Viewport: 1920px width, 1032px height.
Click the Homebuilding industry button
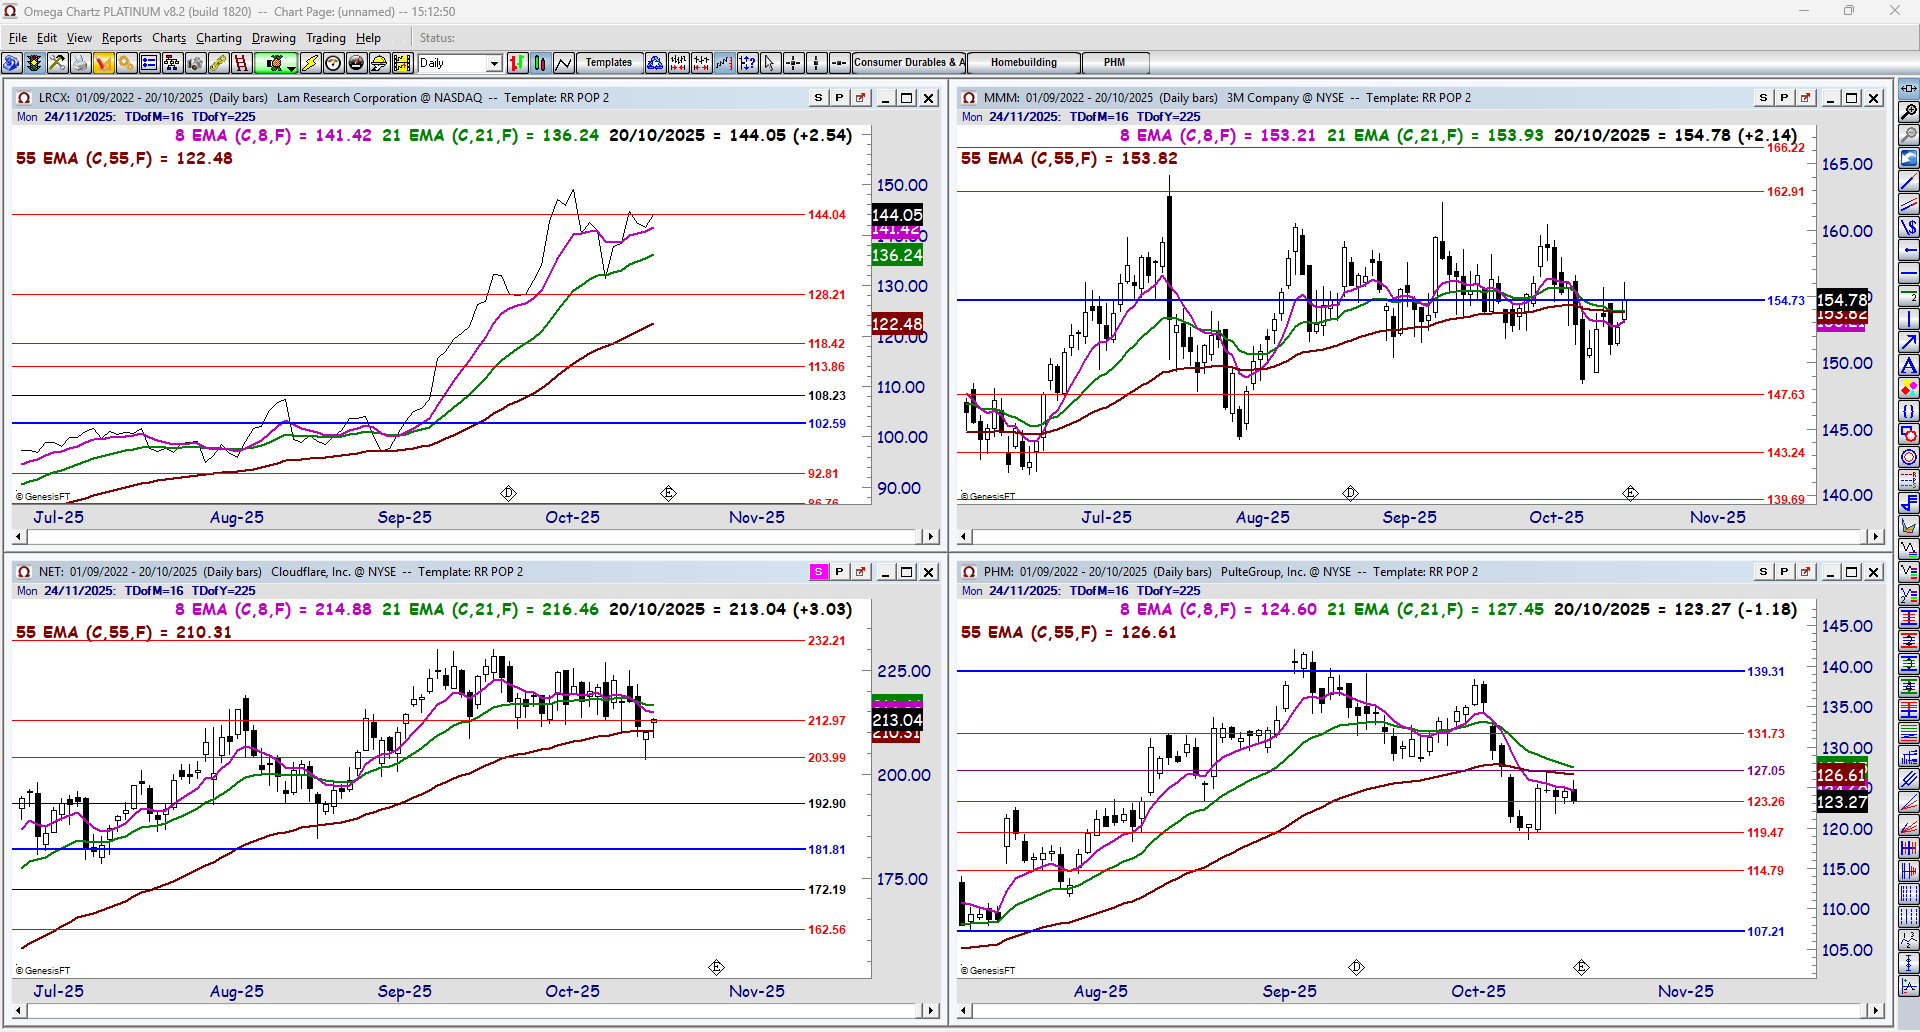(1024, 63)
